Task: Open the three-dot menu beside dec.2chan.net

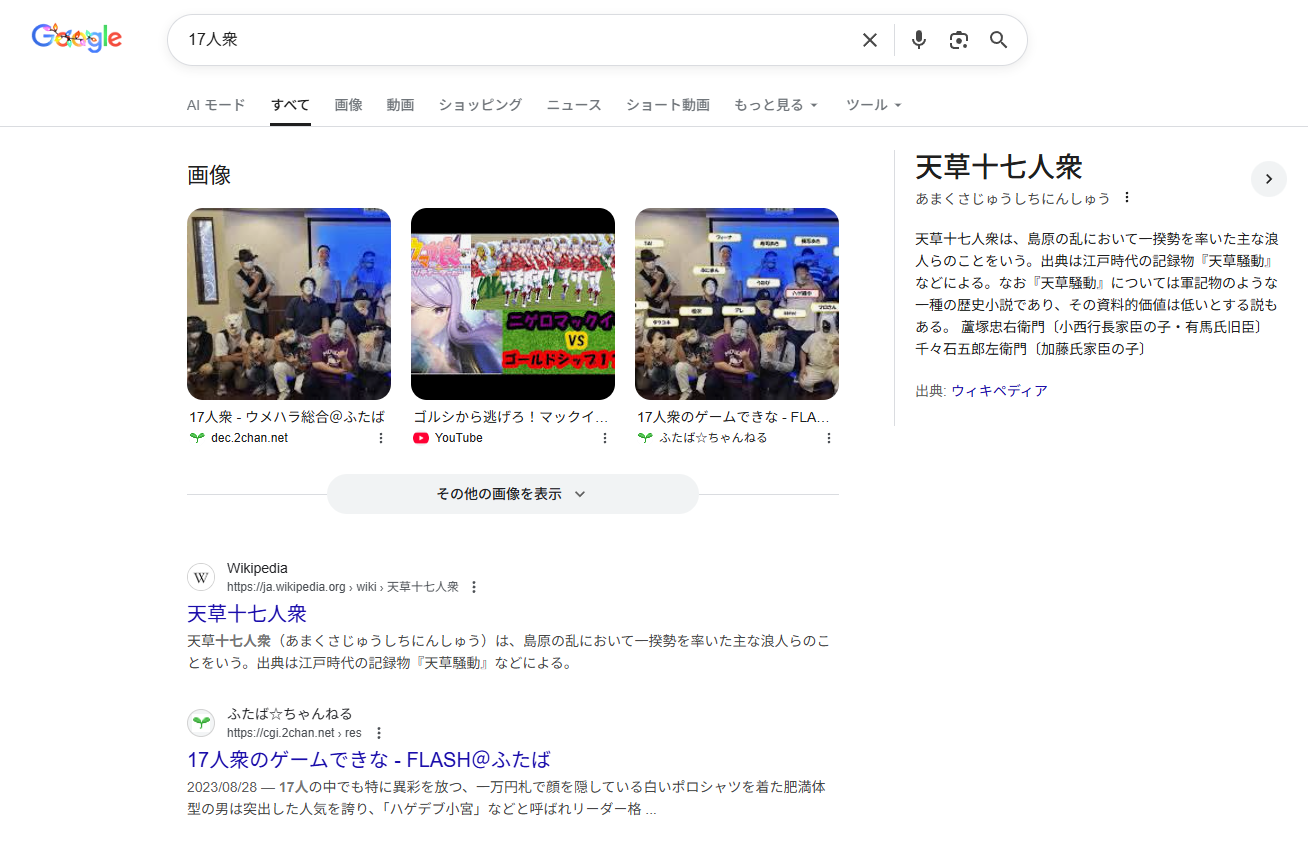Action: tap(380, 438)
